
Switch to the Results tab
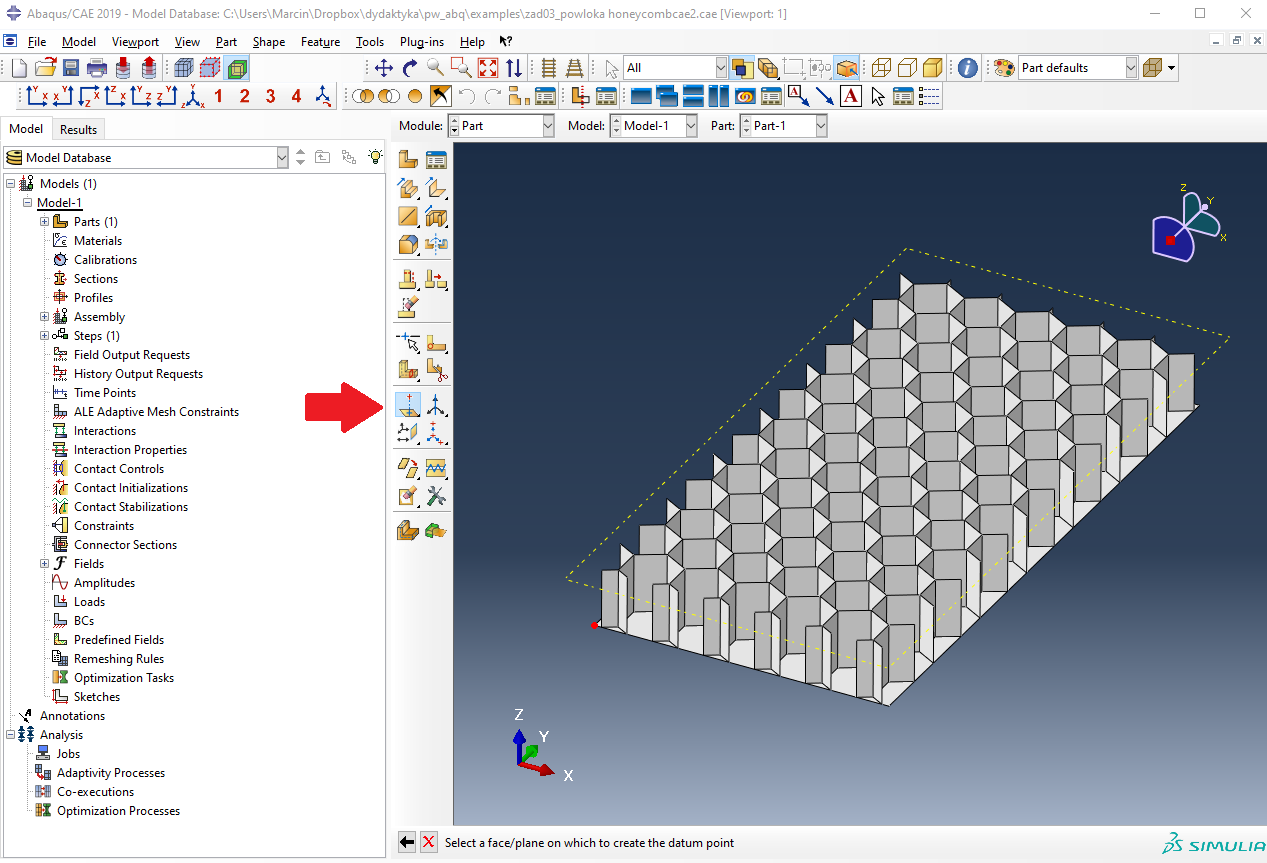coord(78,129)
